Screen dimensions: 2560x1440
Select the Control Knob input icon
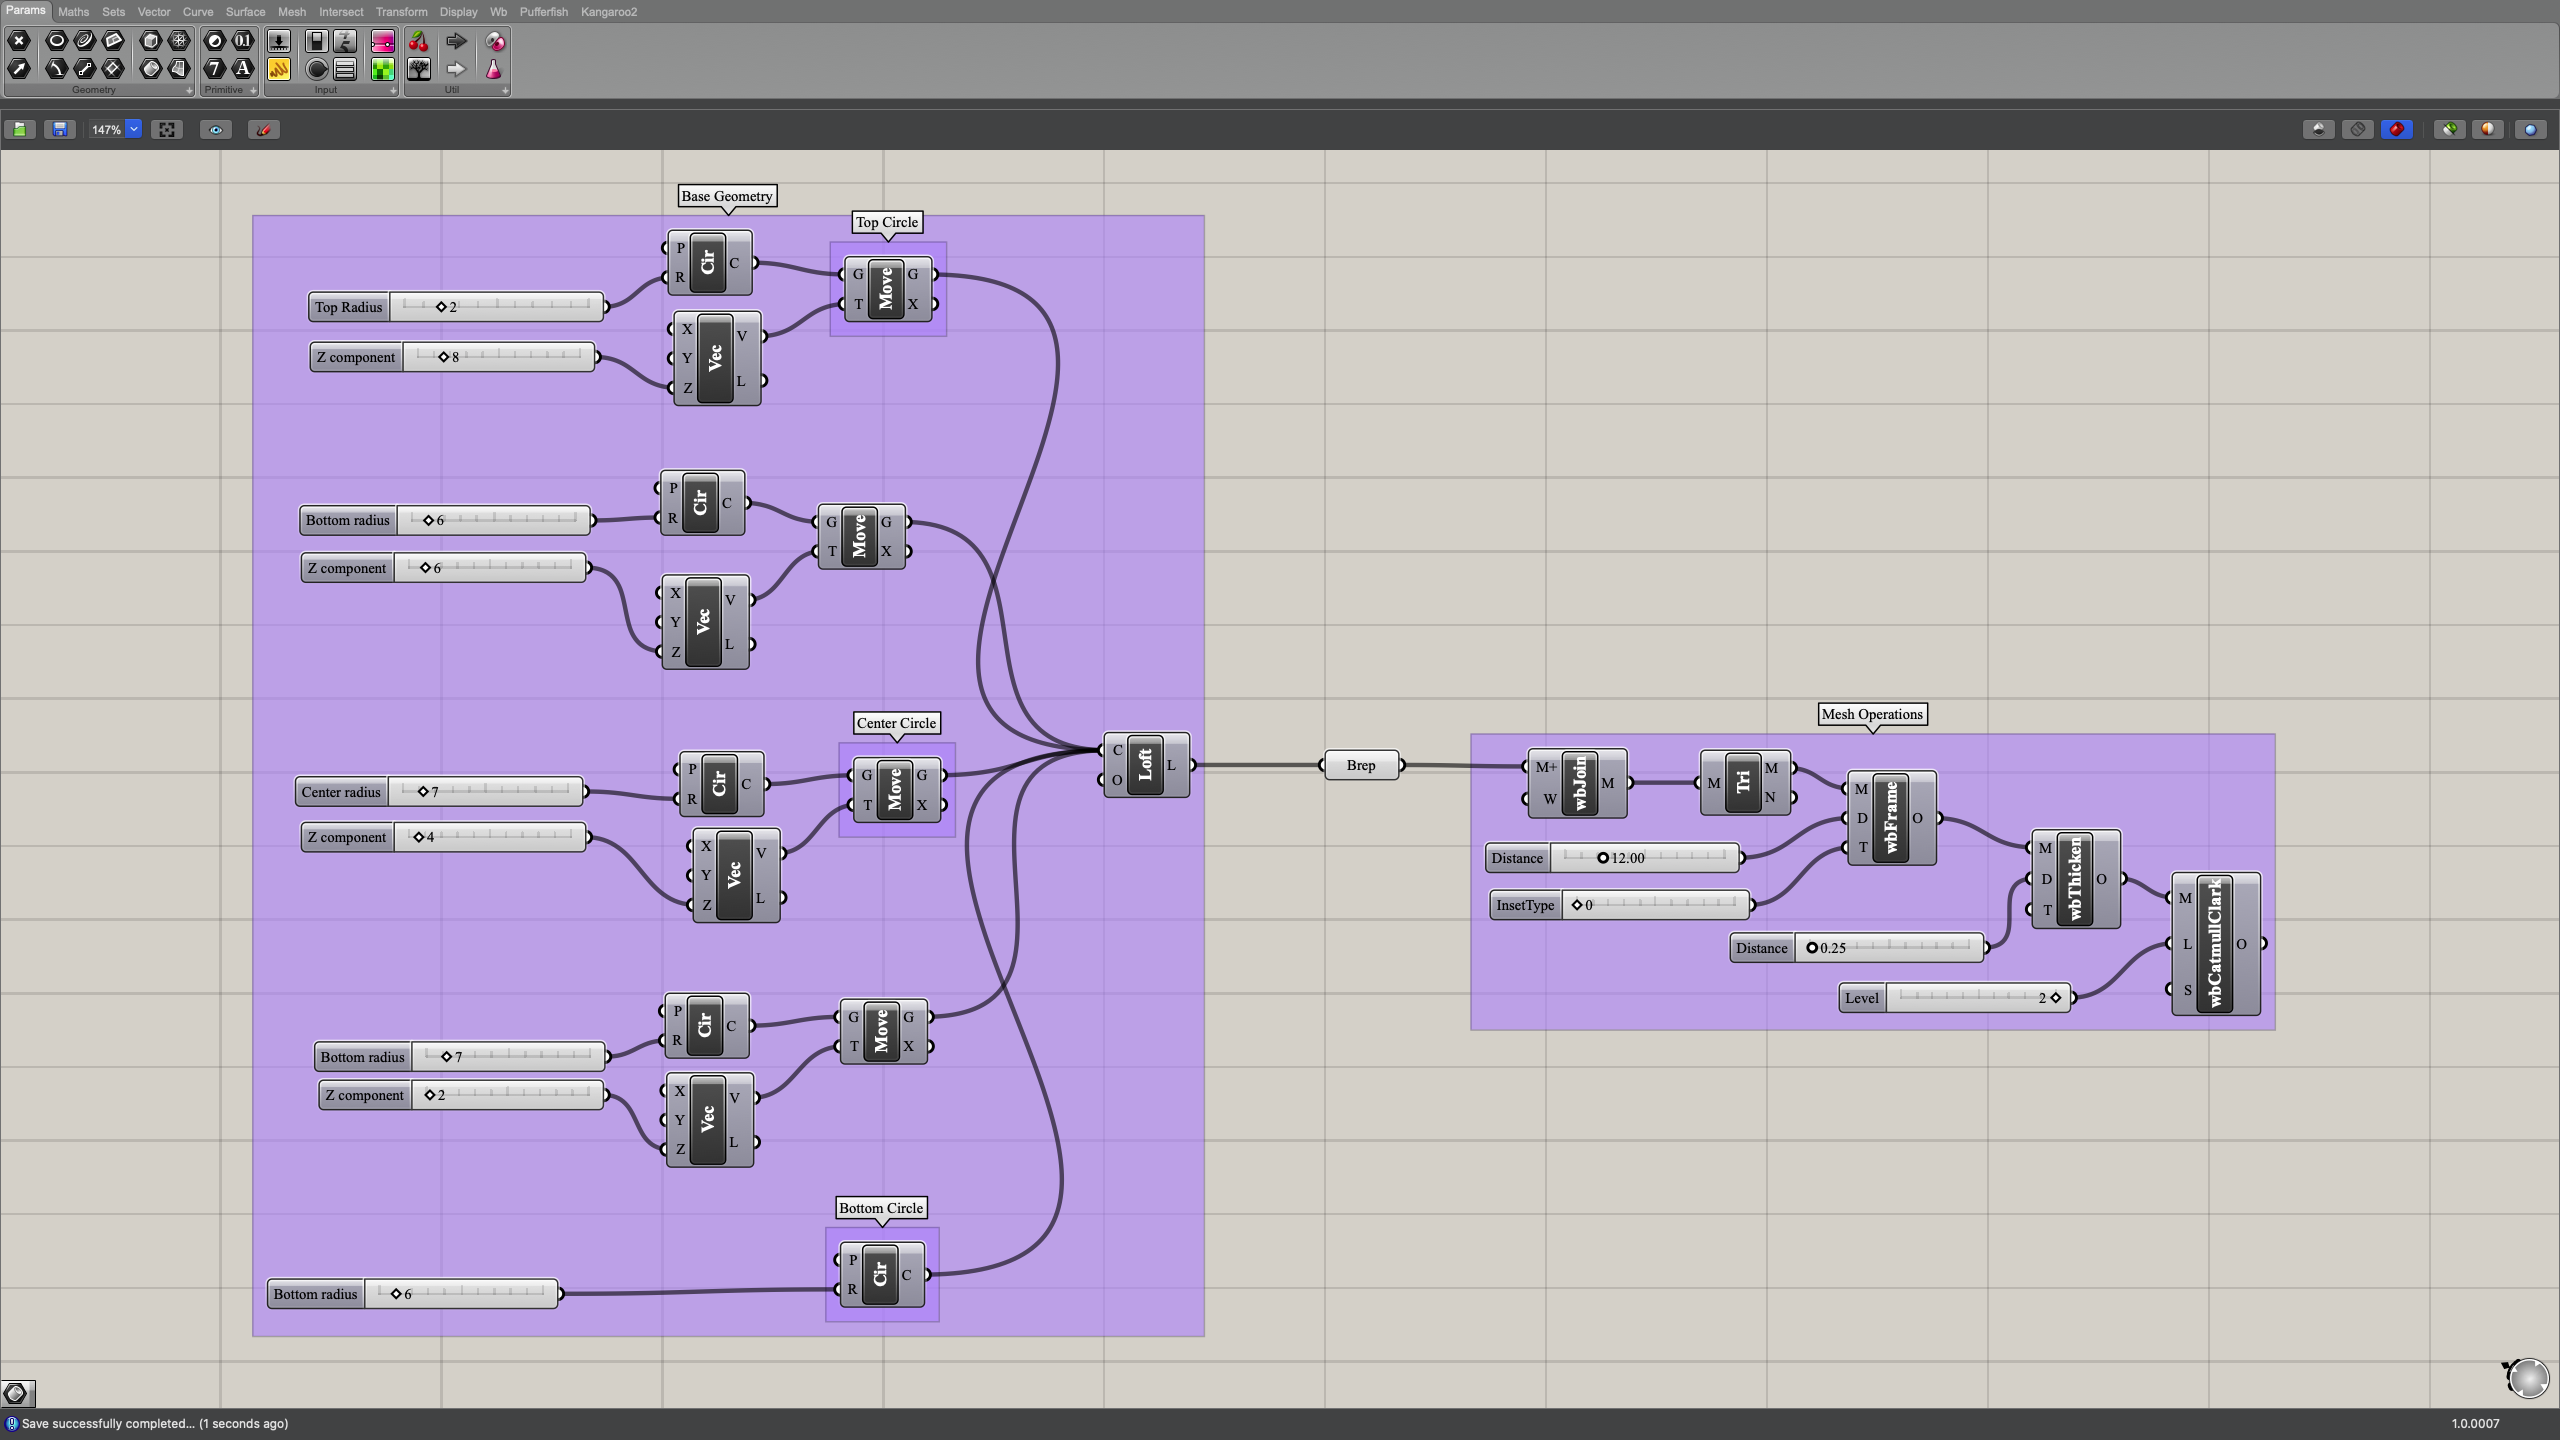click(x=317, y=69)
